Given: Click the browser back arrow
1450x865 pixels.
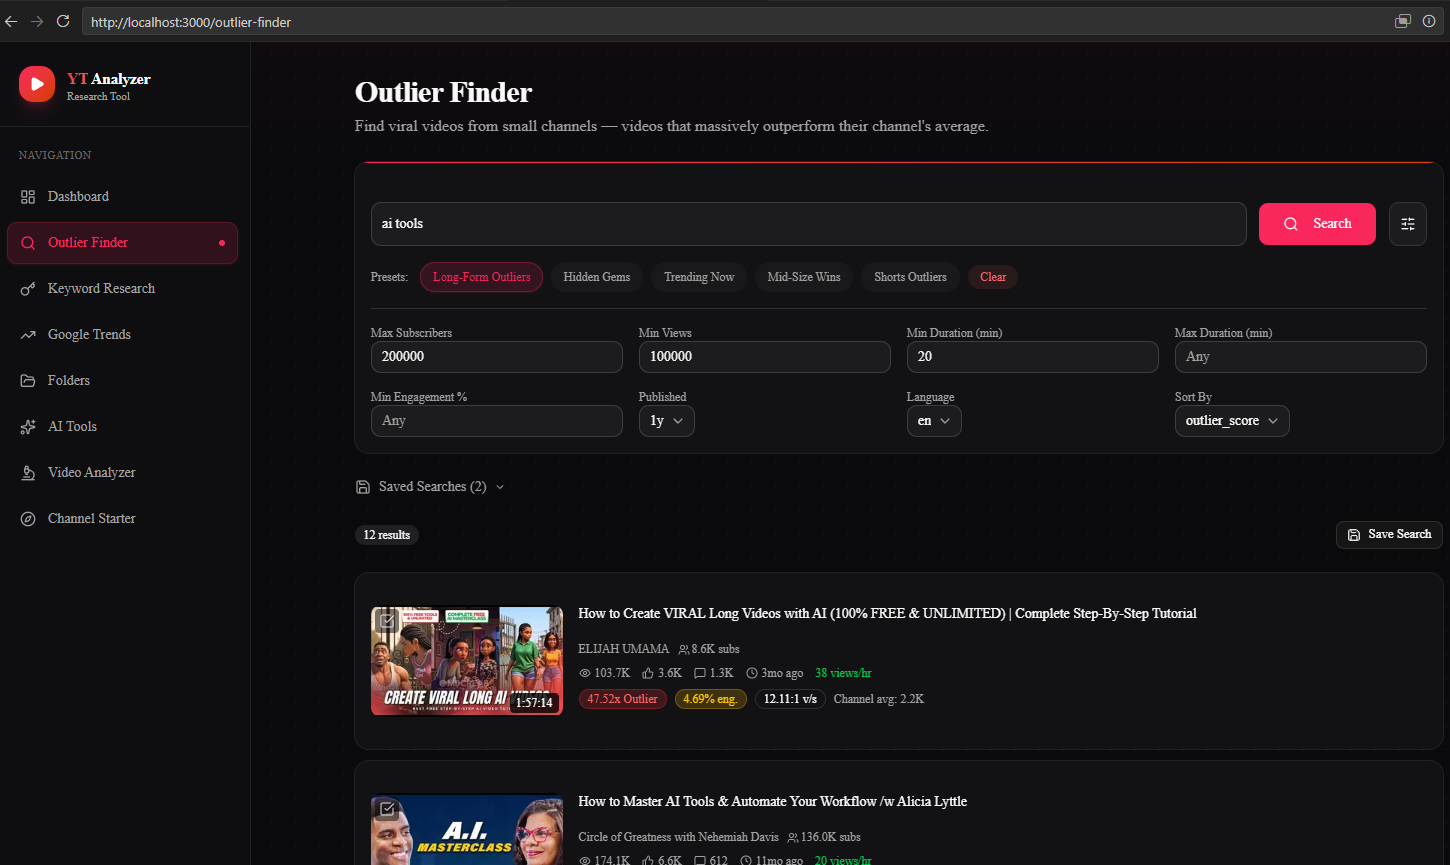Looking at the screenshot, I should (12, 21).
